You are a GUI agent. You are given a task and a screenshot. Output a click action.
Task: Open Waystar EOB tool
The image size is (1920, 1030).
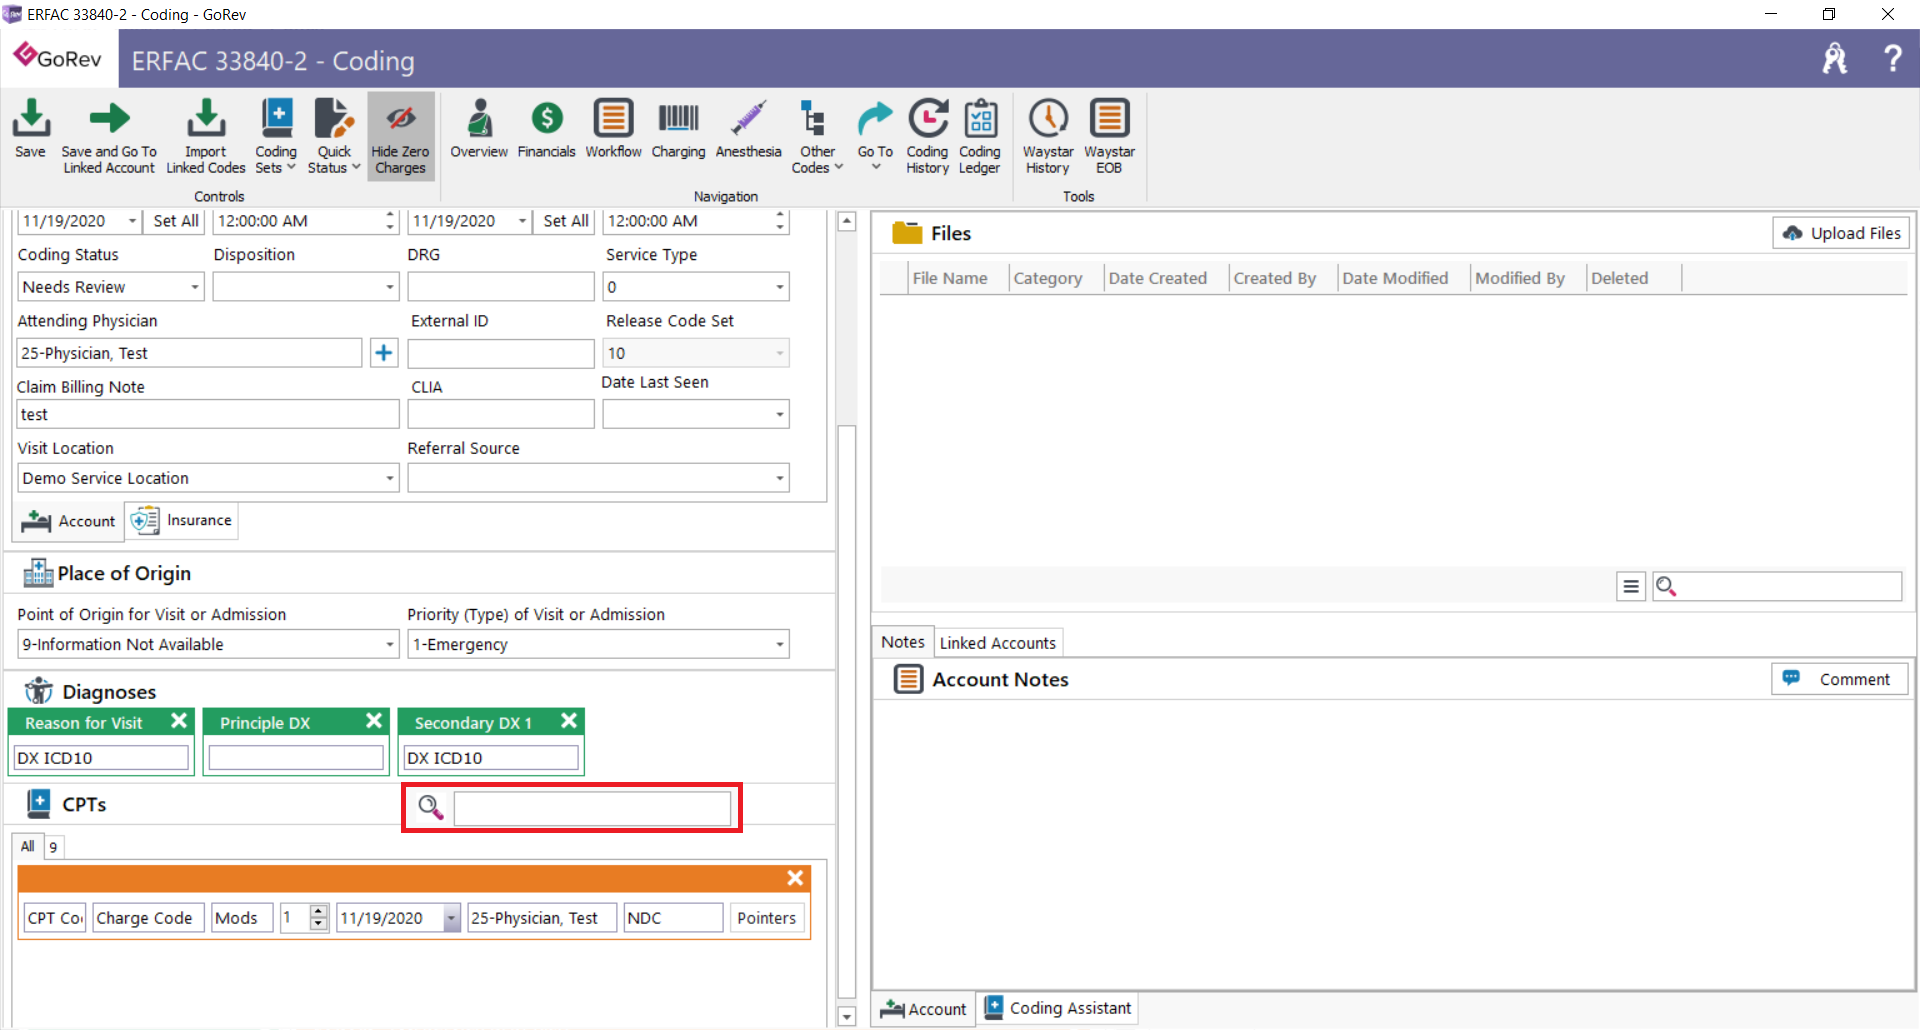point(1109,136)
